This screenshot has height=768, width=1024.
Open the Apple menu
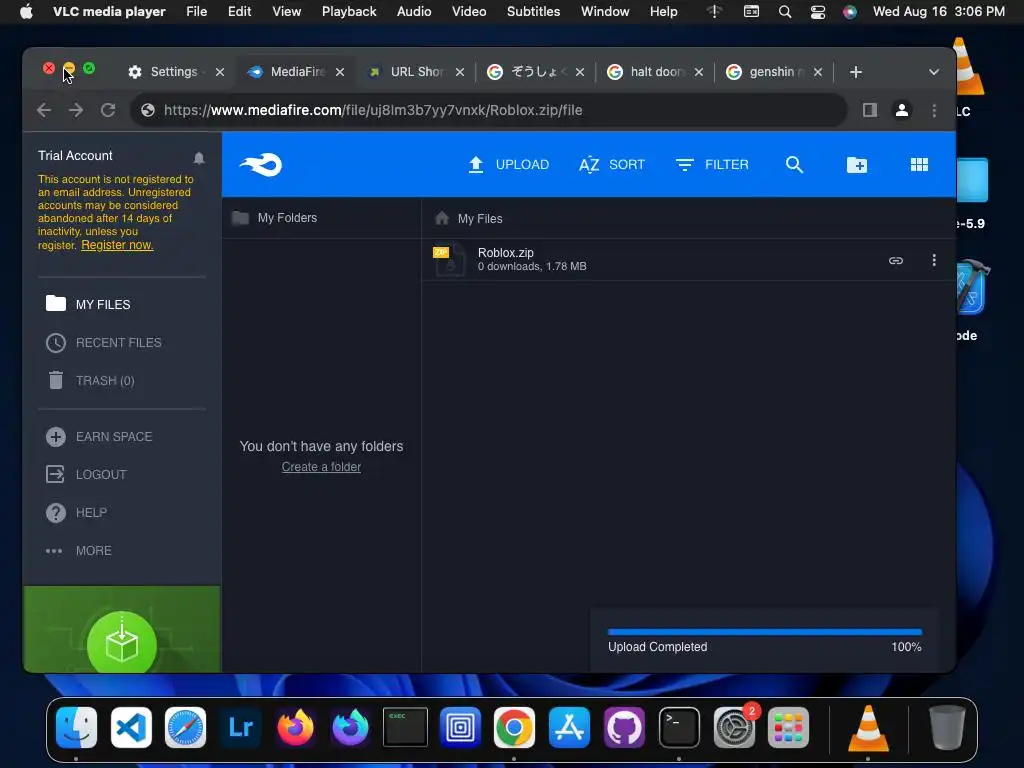click(26, 11)
